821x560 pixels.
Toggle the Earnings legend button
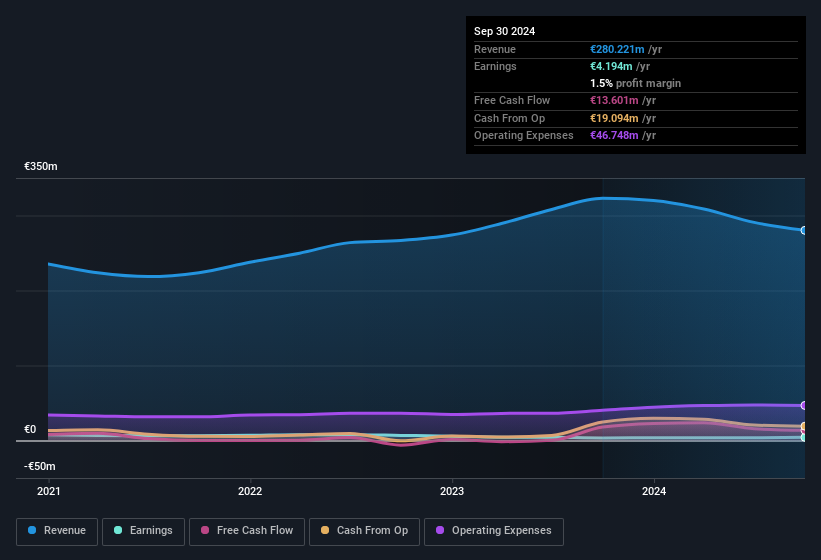click(x=143, y=531)
